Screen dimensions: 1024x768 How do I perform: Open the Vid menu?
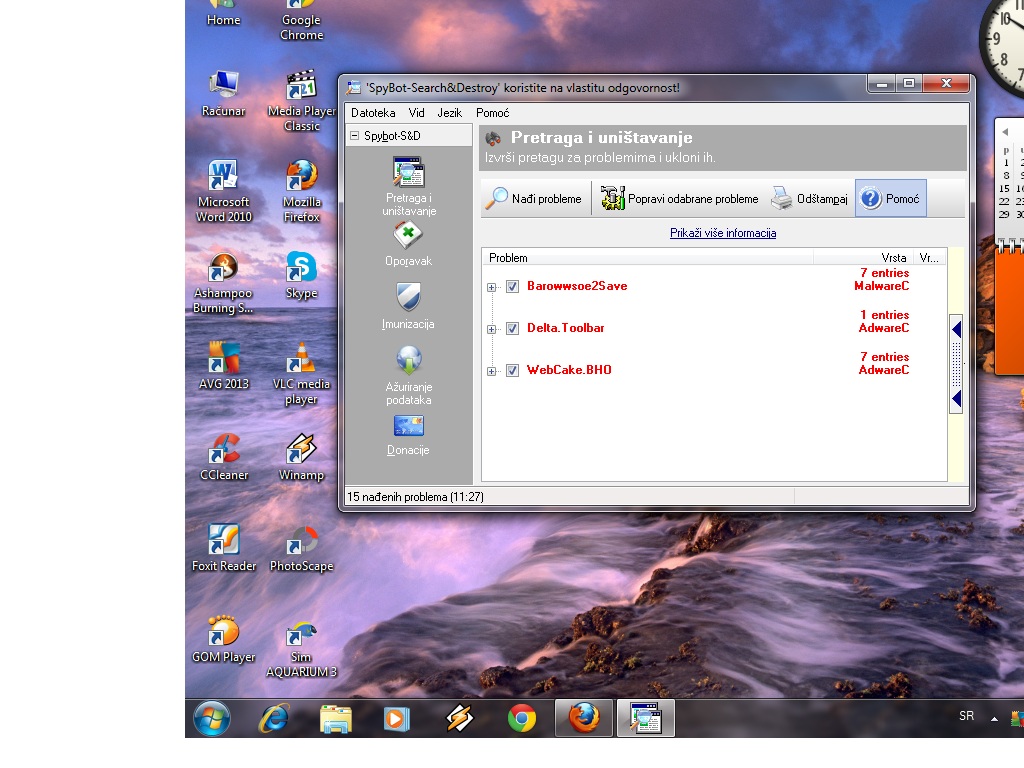pyautogui.click(x=417, y=113)
